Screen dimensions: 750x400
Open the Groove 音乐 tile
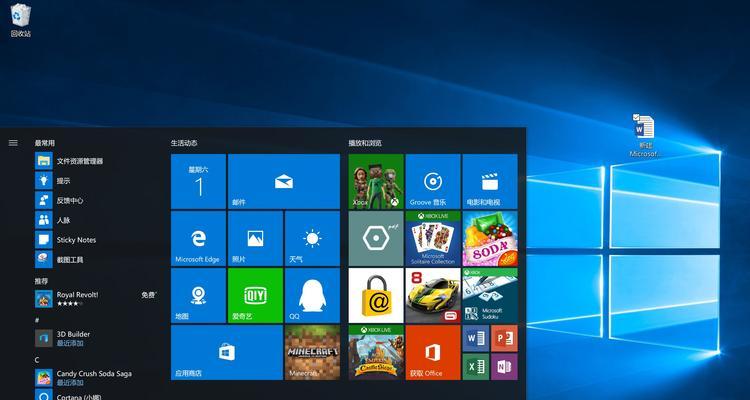(x=433, y=181)
